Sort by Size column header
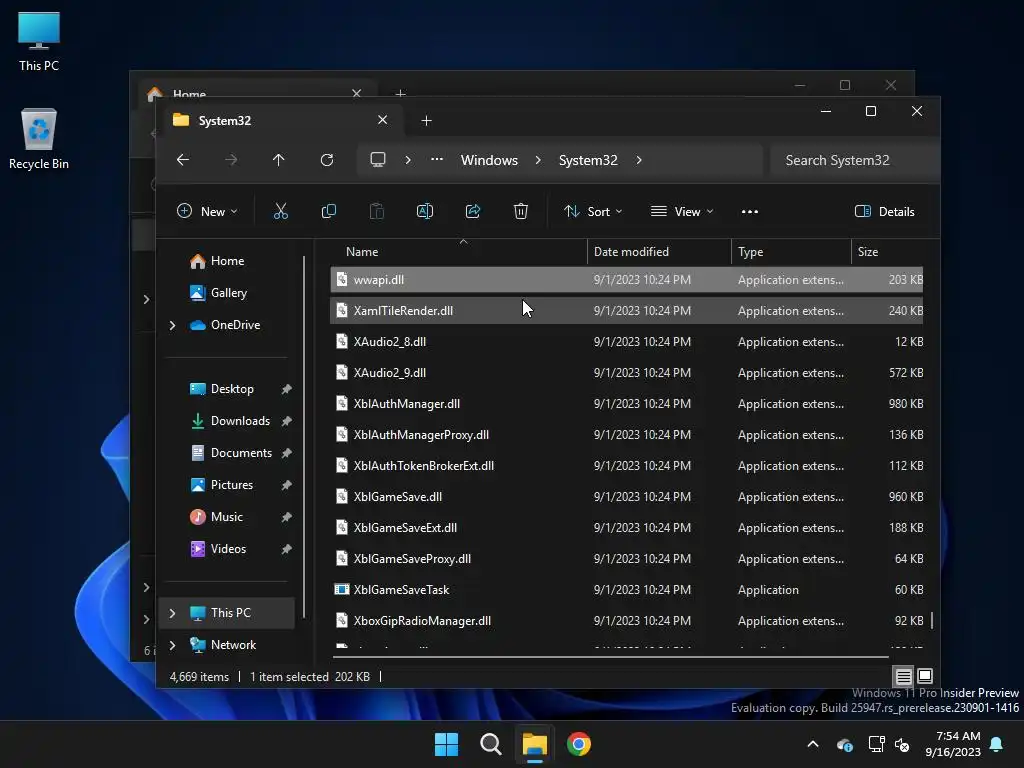1024x768 pixels. pyautogui.click(x=888, y=251)
